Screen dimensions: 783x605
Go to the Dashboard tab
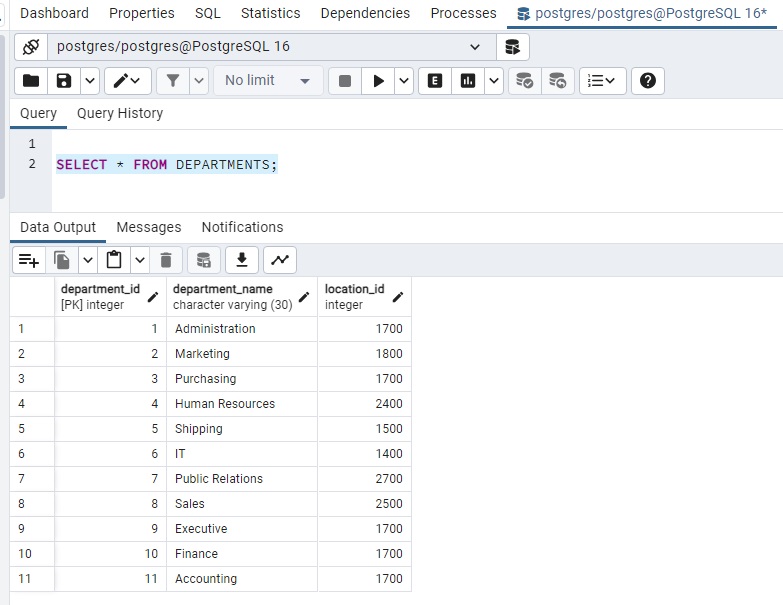(54, 13)
